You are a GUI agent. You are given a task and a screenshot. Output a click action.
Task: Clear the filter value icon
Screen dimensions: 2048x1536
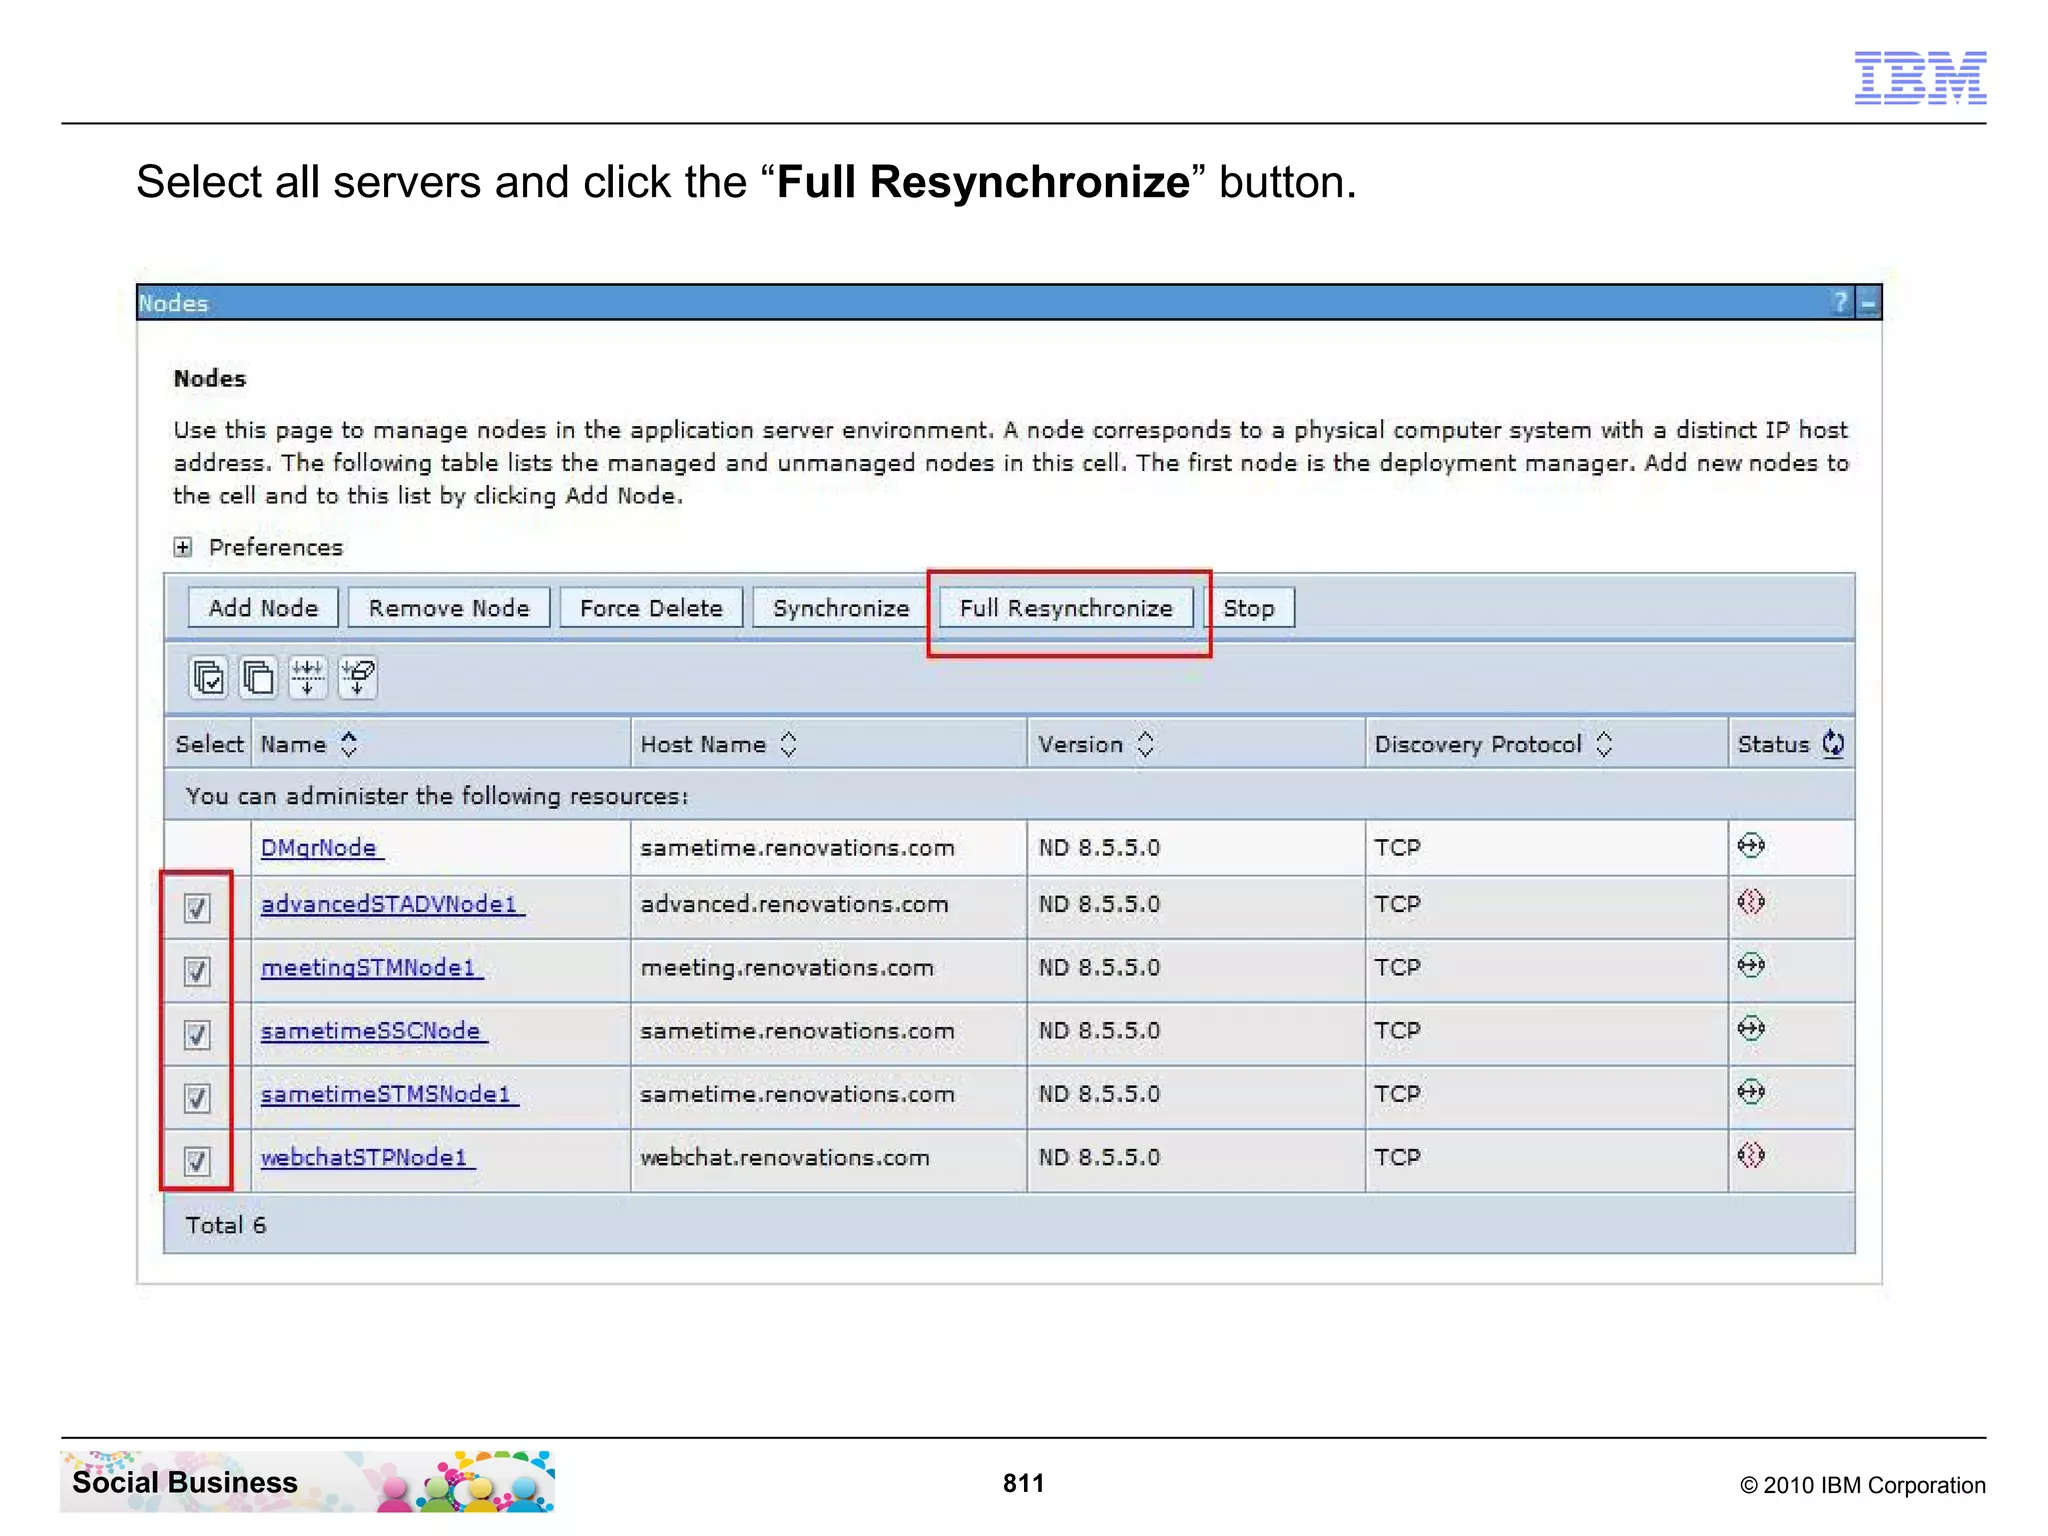(x=357, y=678)
